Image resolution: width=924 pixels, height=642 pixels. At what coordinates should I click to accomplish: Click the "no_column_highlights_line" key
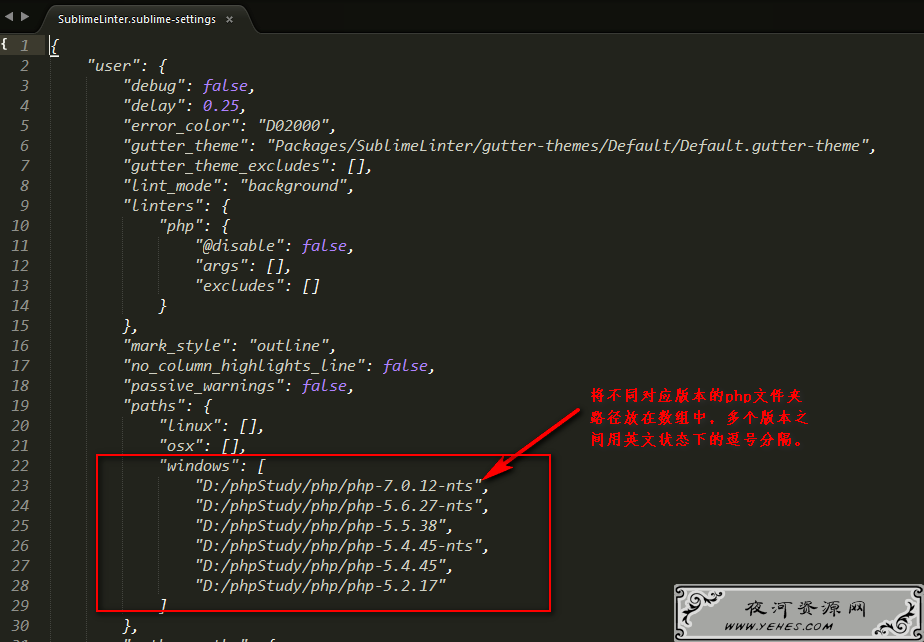pyautogui.click(x=243, y=366)
